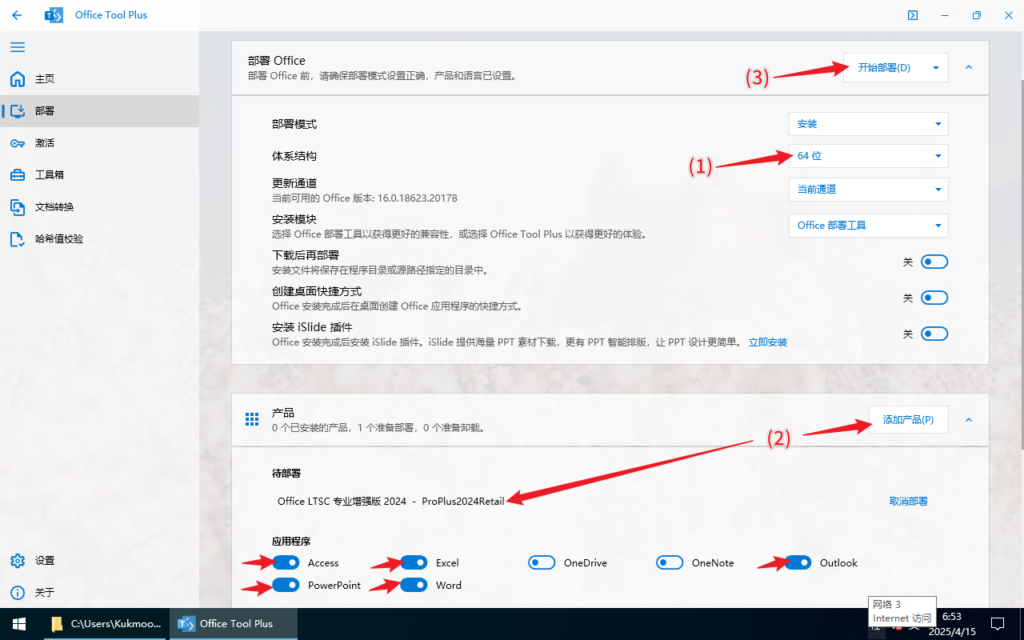Click the document convert icon beside 文档转换
Screen dimensions: 1024x640
point(18,207)
